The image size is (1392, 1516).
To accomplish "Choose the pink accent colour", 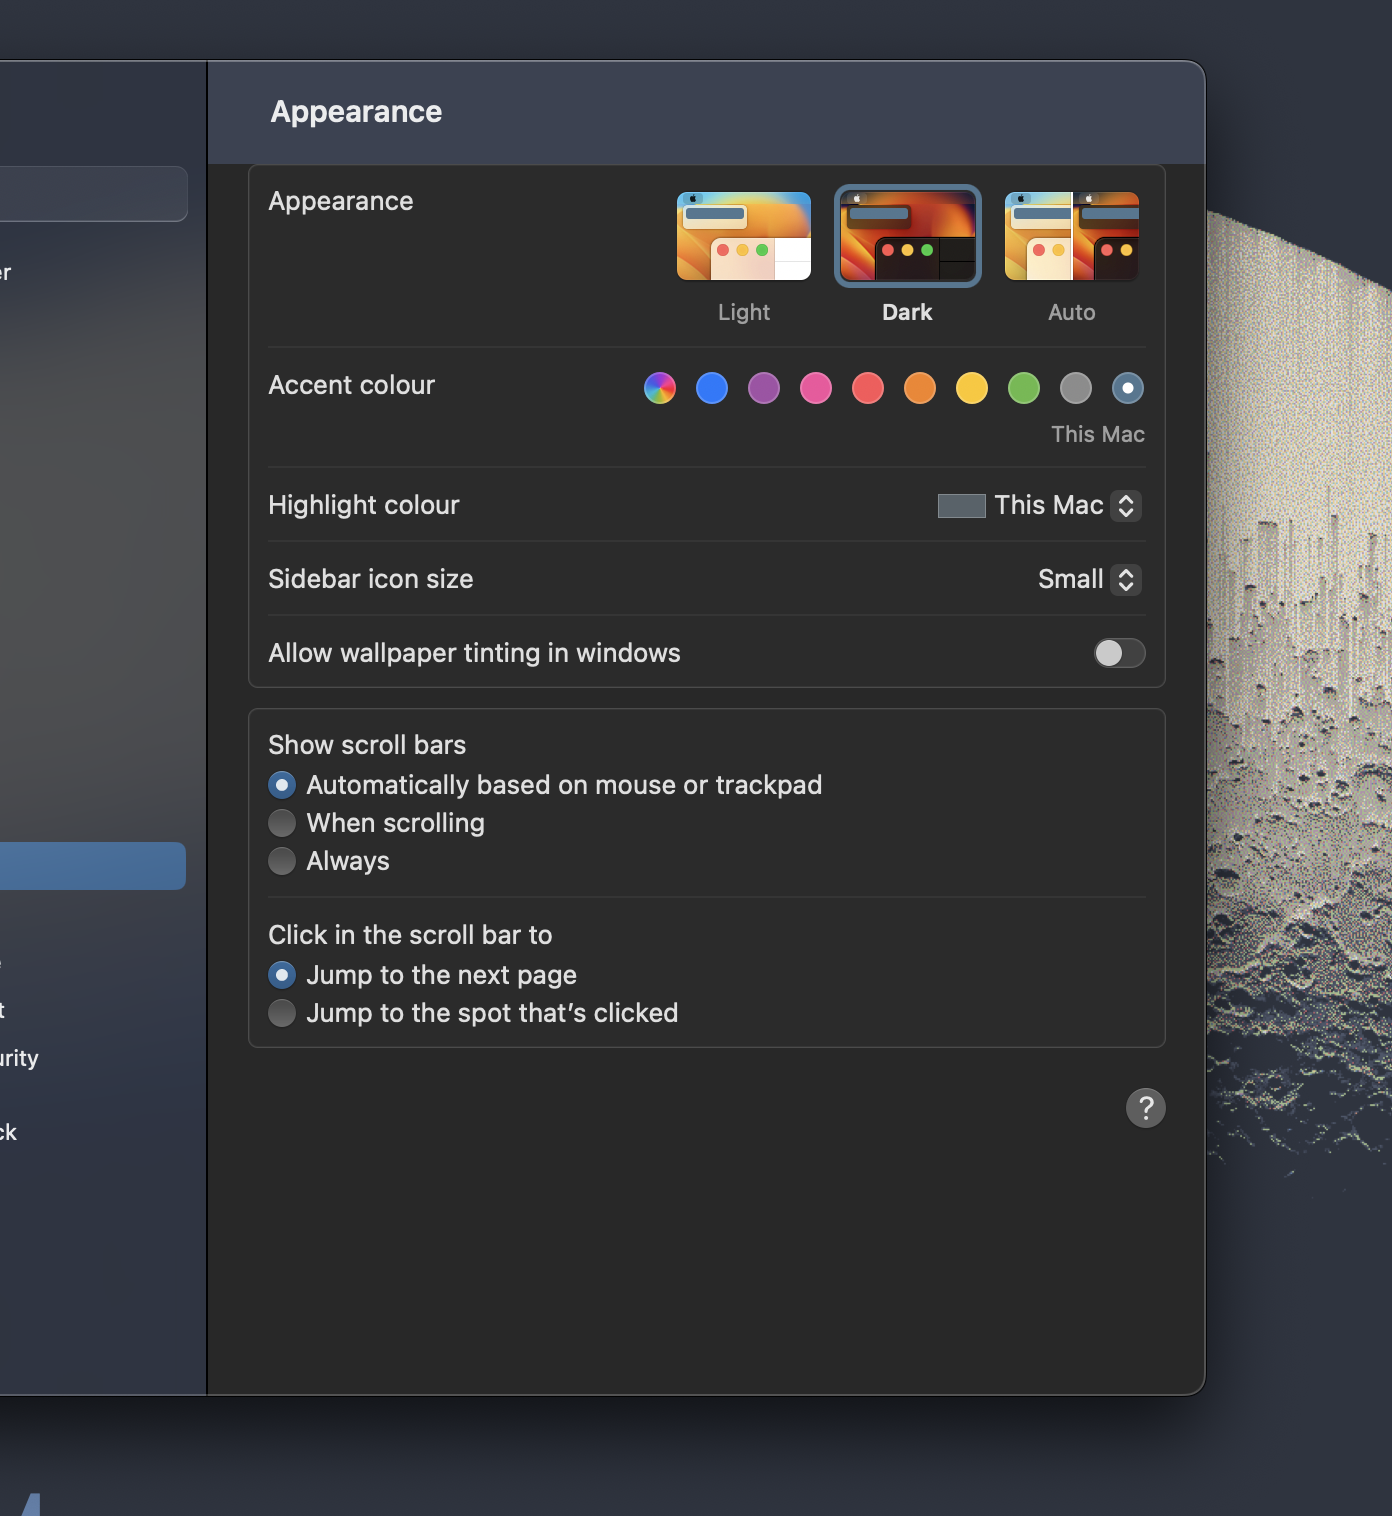I will (816, 388).
